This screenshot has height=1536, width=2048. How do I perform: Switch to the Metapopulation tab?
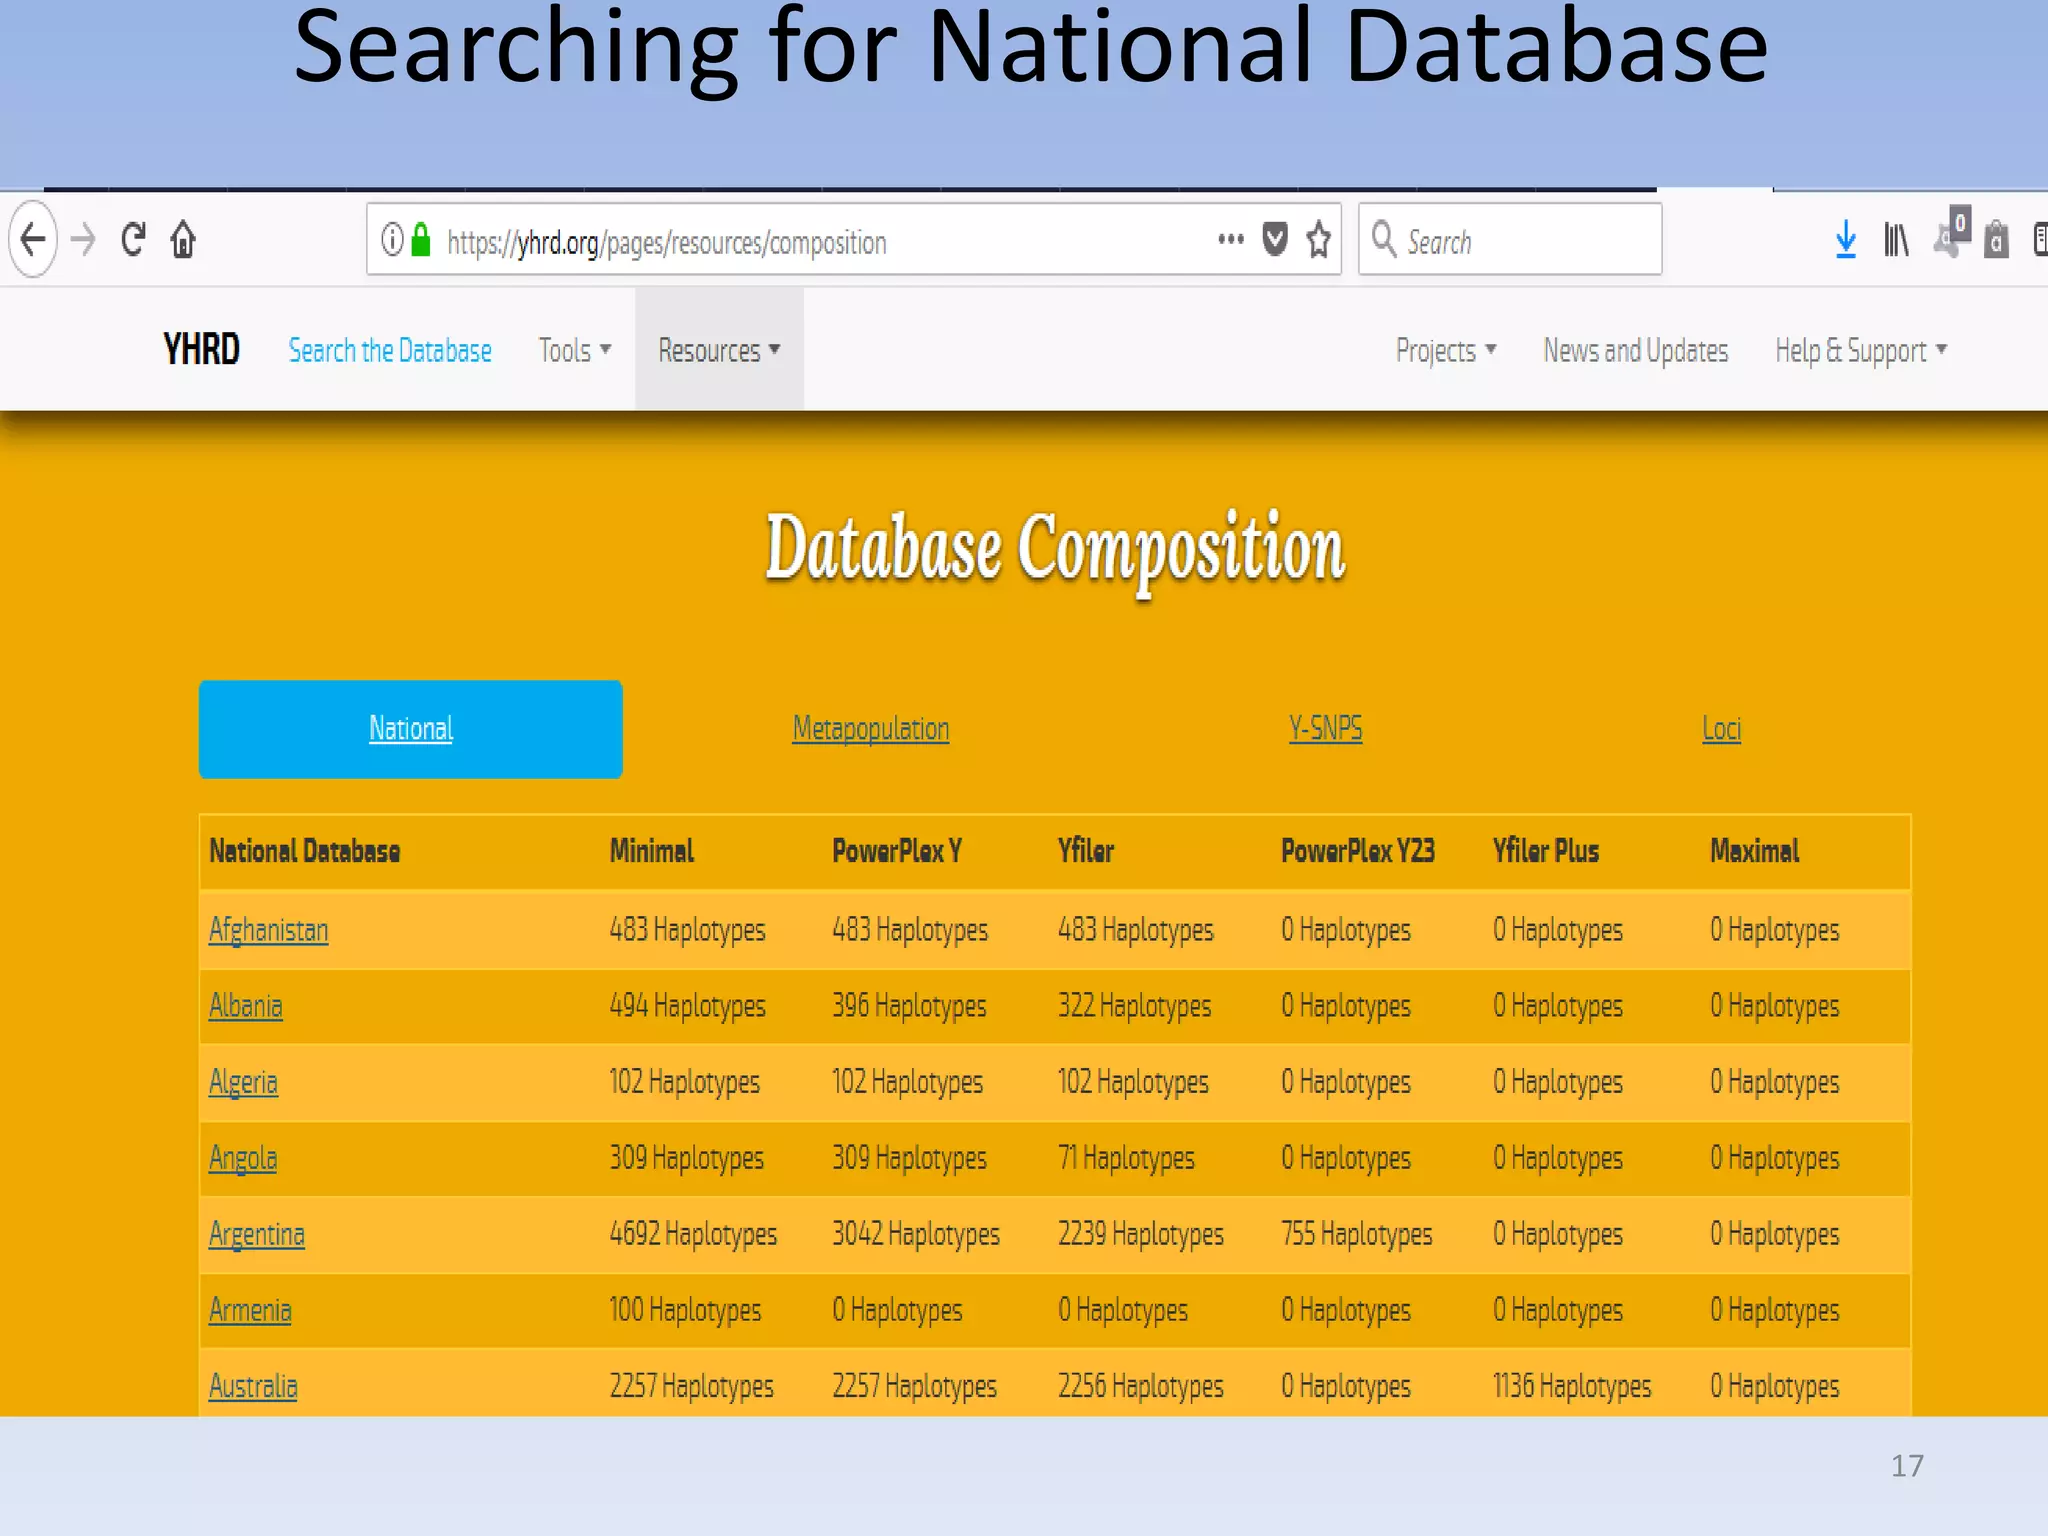point(870,729)
